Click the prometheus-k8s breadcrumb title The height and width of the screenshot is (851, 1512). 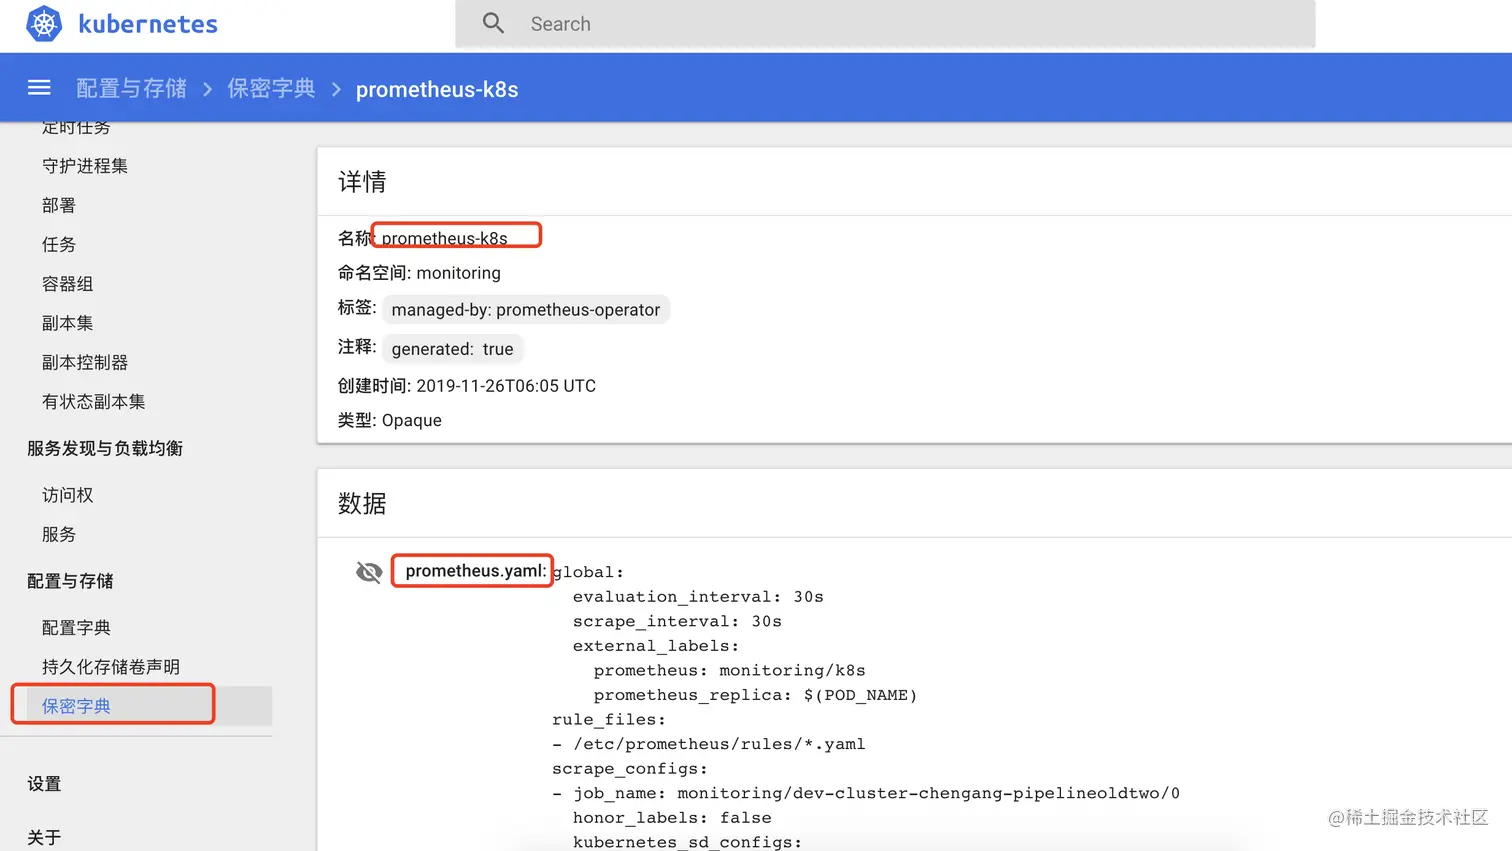point(437,89)
